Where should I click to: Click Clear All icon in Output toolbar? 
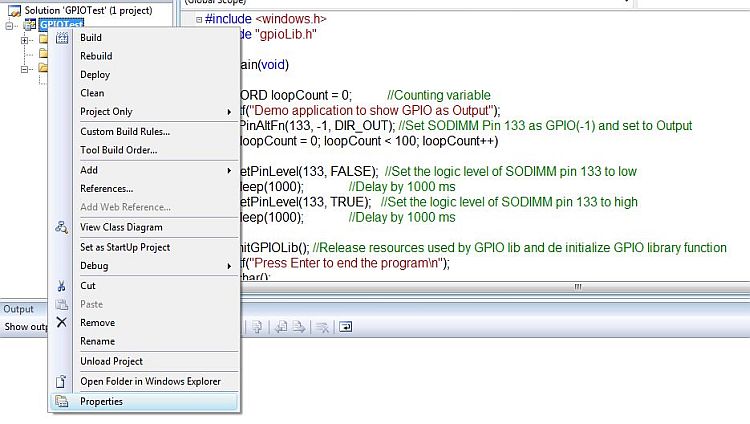pyautogui.click(x=322, y=327)
